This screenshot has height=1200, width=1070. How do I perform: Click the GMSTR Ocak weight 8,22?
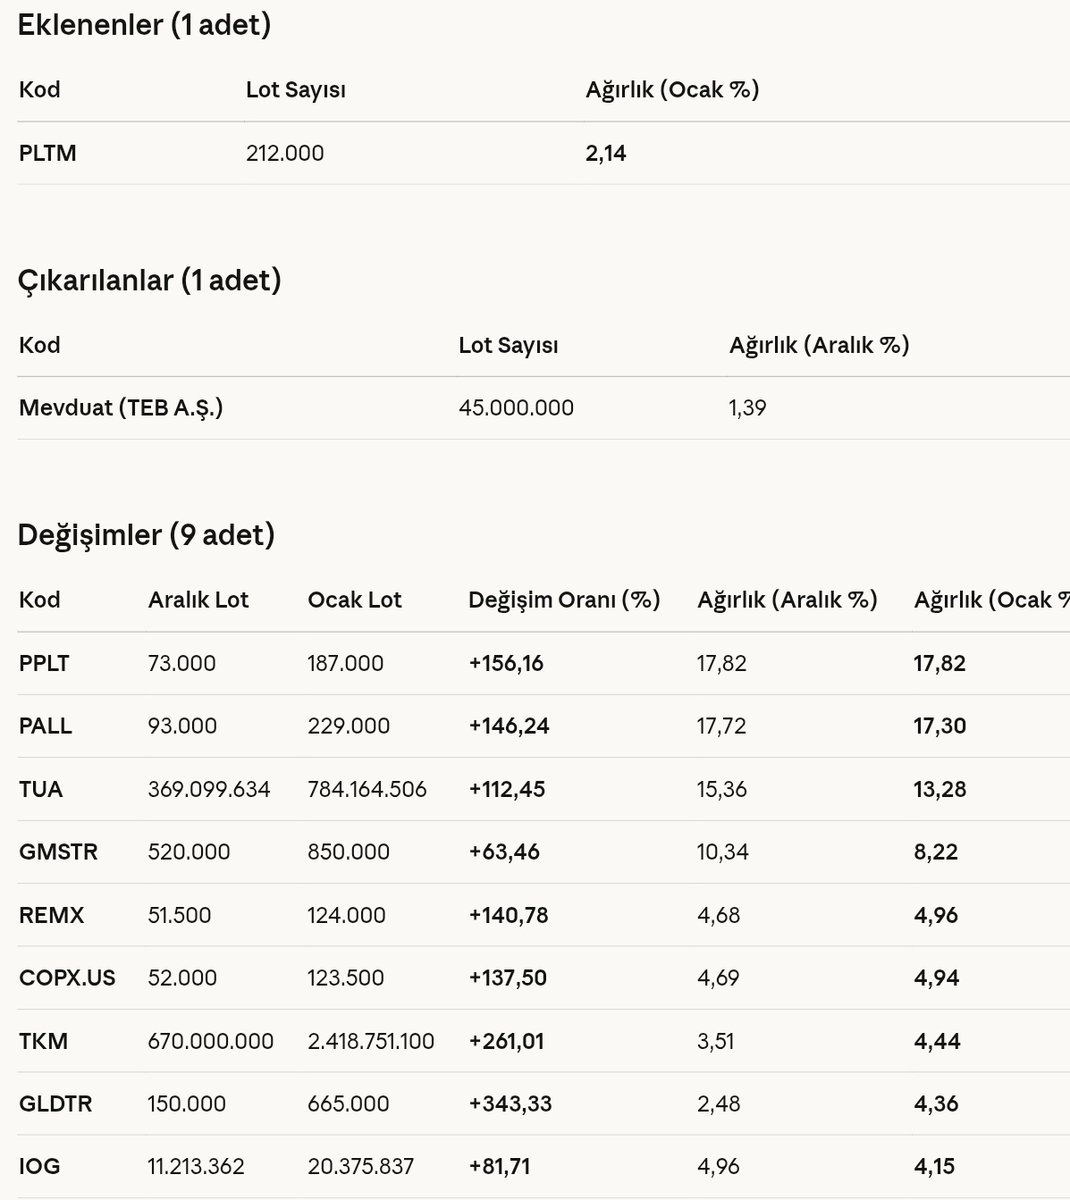pos(936,852)
